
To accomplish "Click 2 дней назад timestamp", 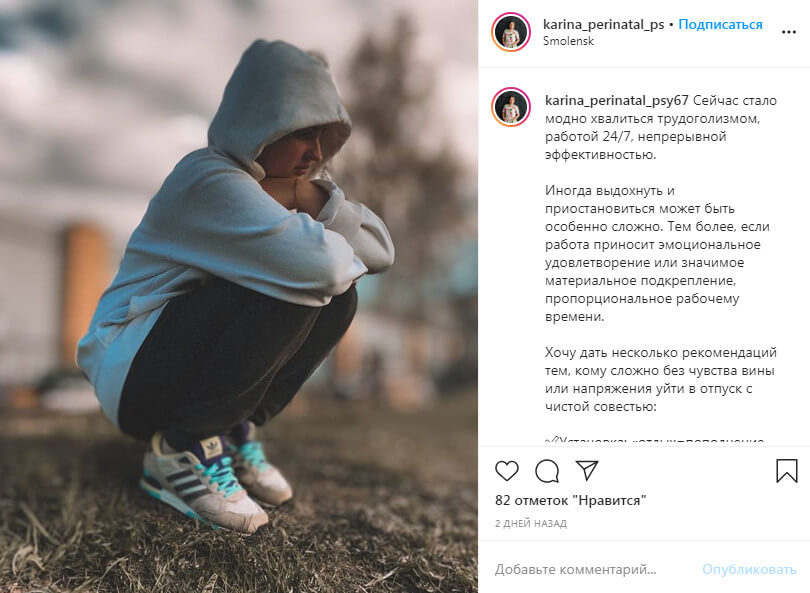I will point(531,523).
